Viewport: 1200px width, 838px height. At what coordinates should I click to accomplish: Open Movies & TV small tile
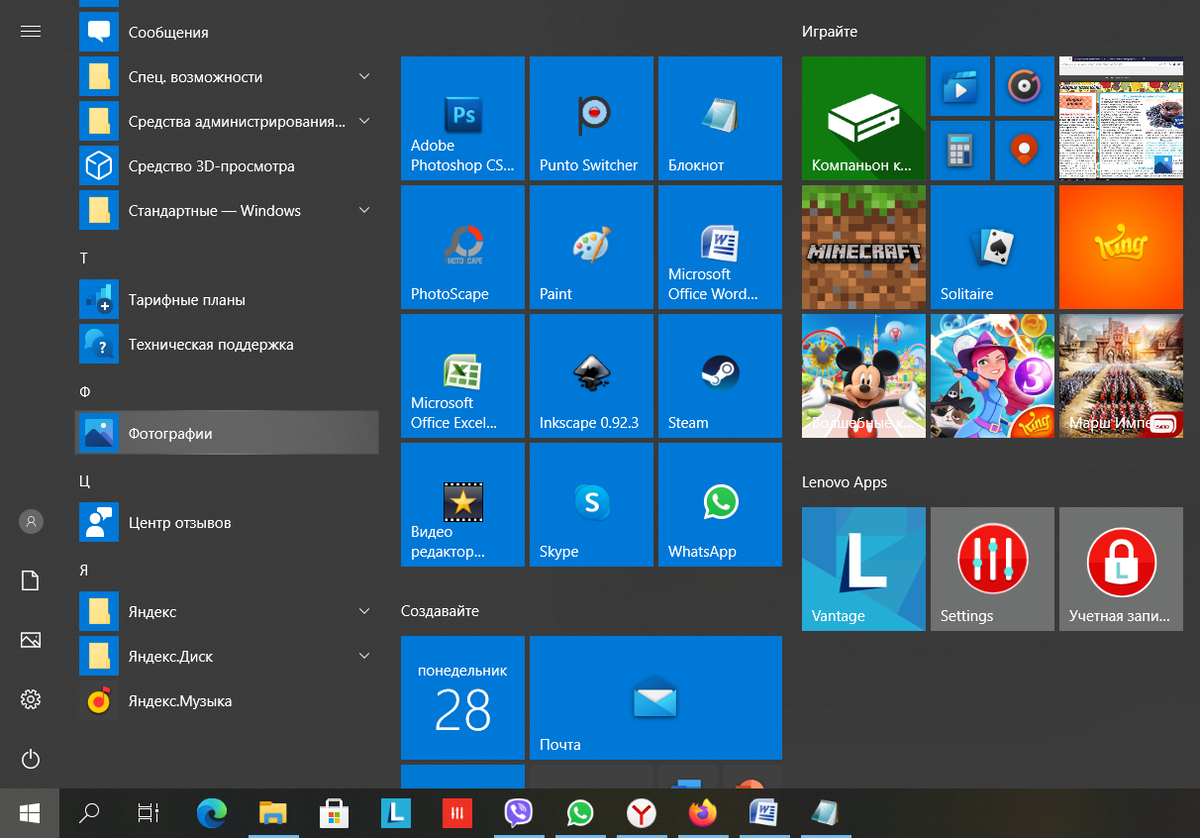961,86
